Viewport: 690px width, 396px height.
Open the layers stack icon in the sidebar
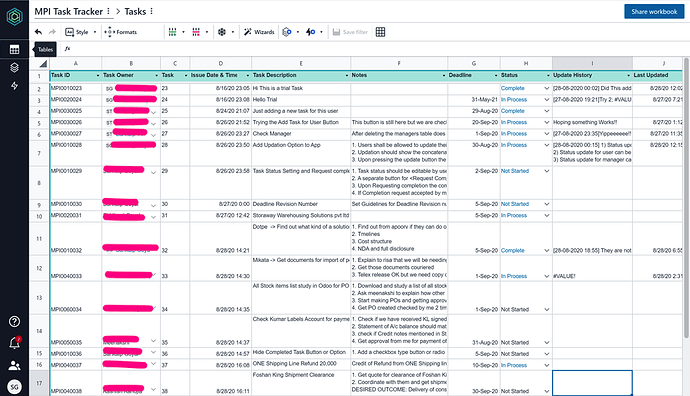click(15, 67)
